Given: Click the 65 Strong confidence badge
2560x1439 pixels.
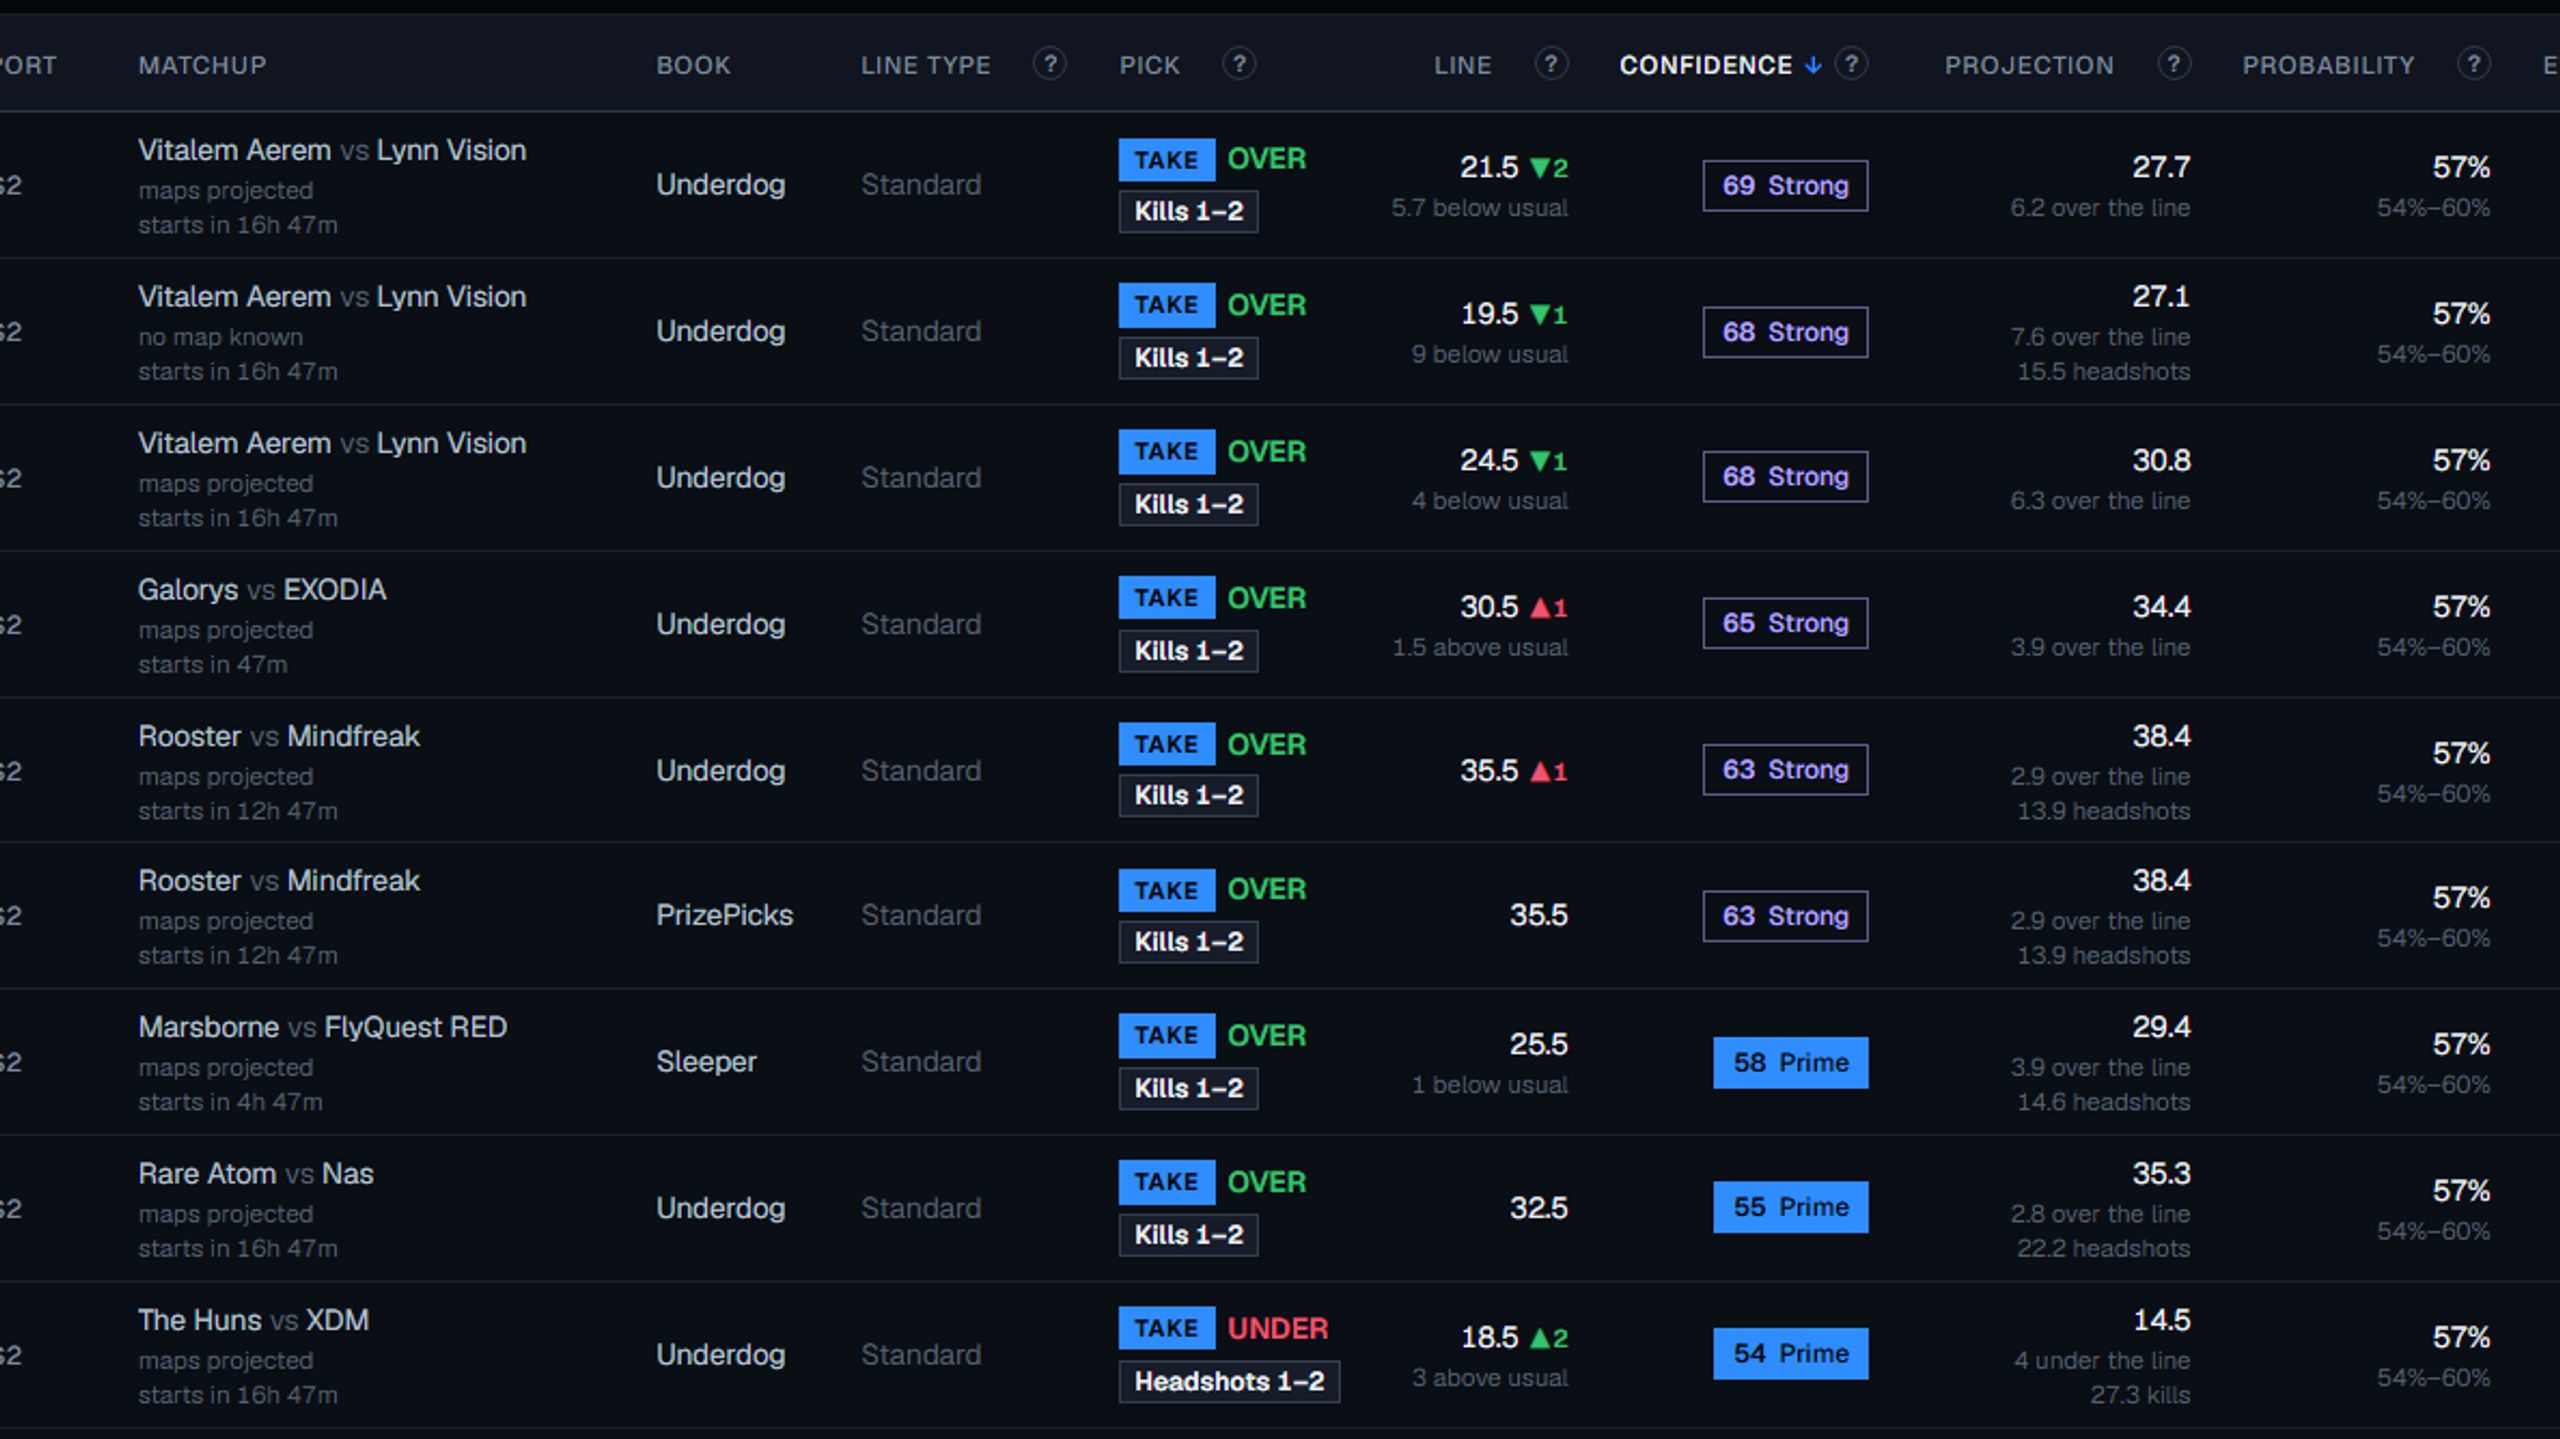Looking at the screenshot, I should coord(1785,623).
